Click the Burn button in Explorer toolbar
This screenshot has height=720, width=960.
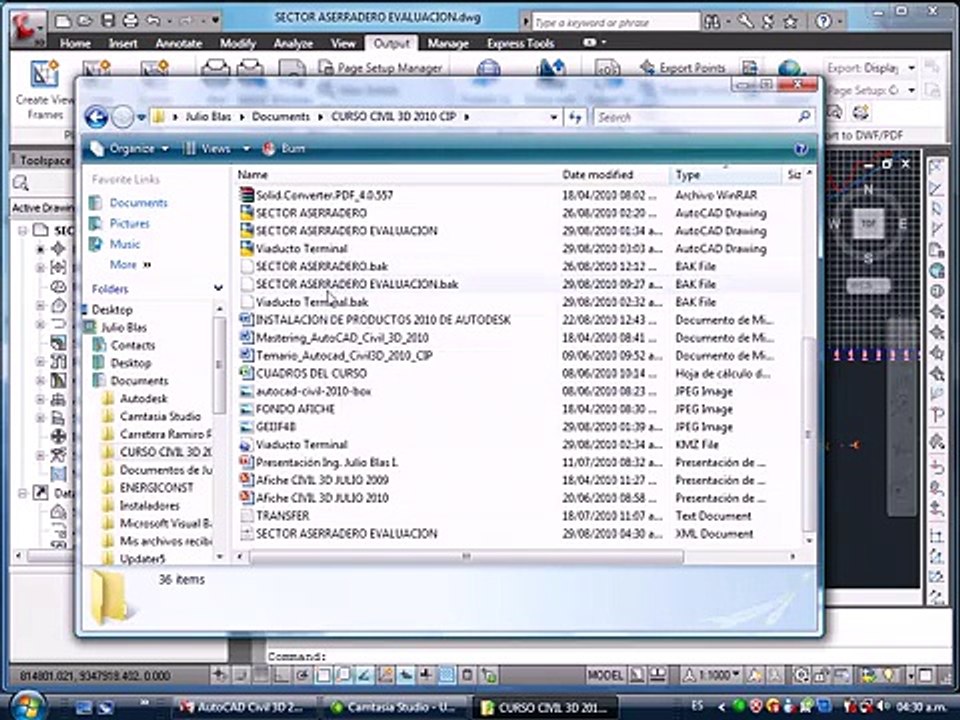[284, 149]
